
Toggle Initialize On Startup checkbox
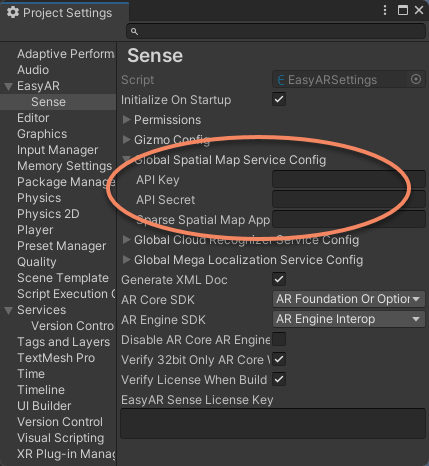[279, 99]
